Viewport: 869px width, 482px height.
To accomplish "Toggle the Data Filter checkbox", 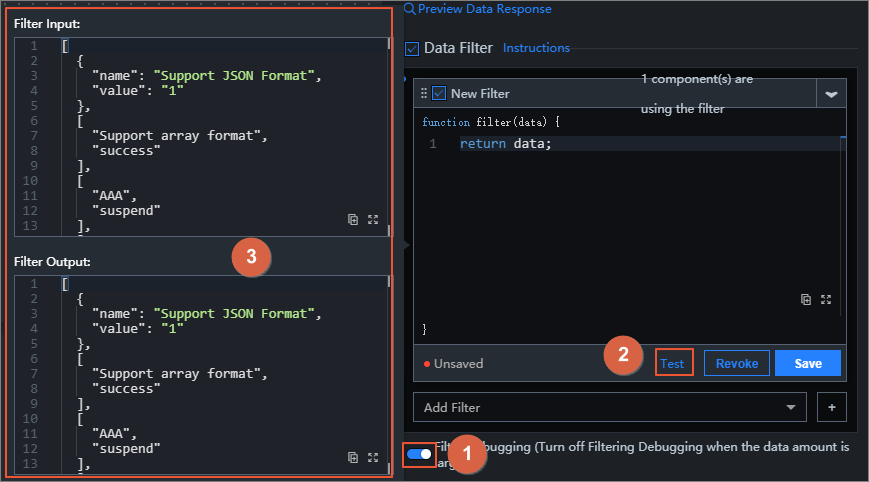I will (412, 49).
